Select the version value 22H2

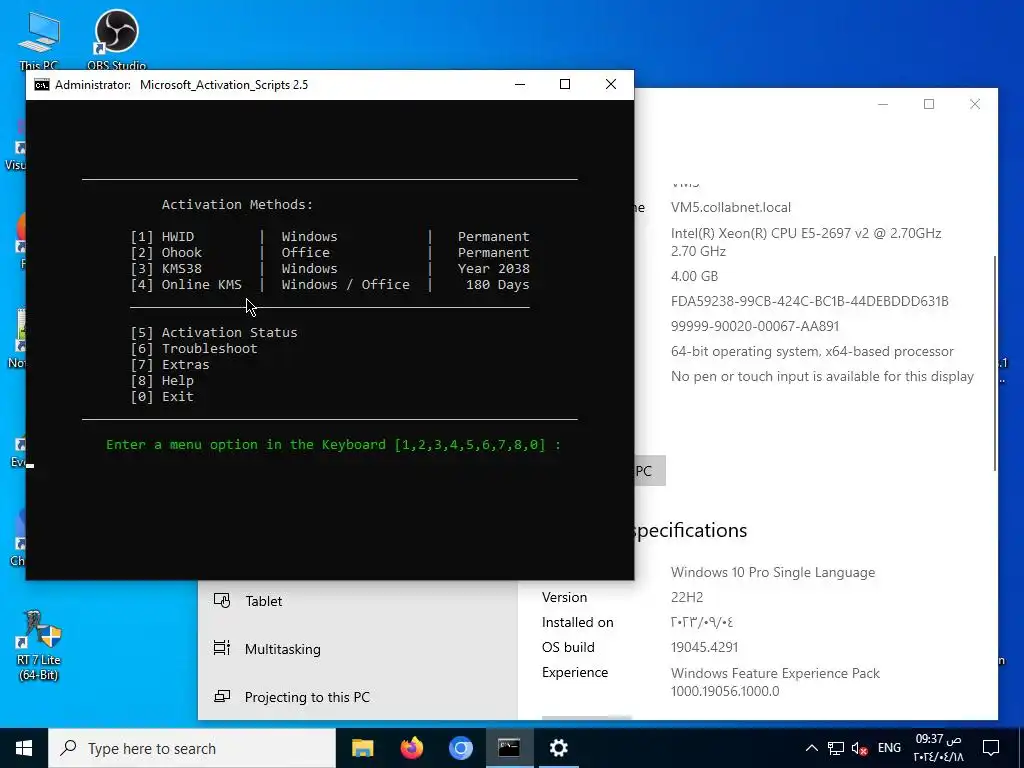[x=687, y=598]
